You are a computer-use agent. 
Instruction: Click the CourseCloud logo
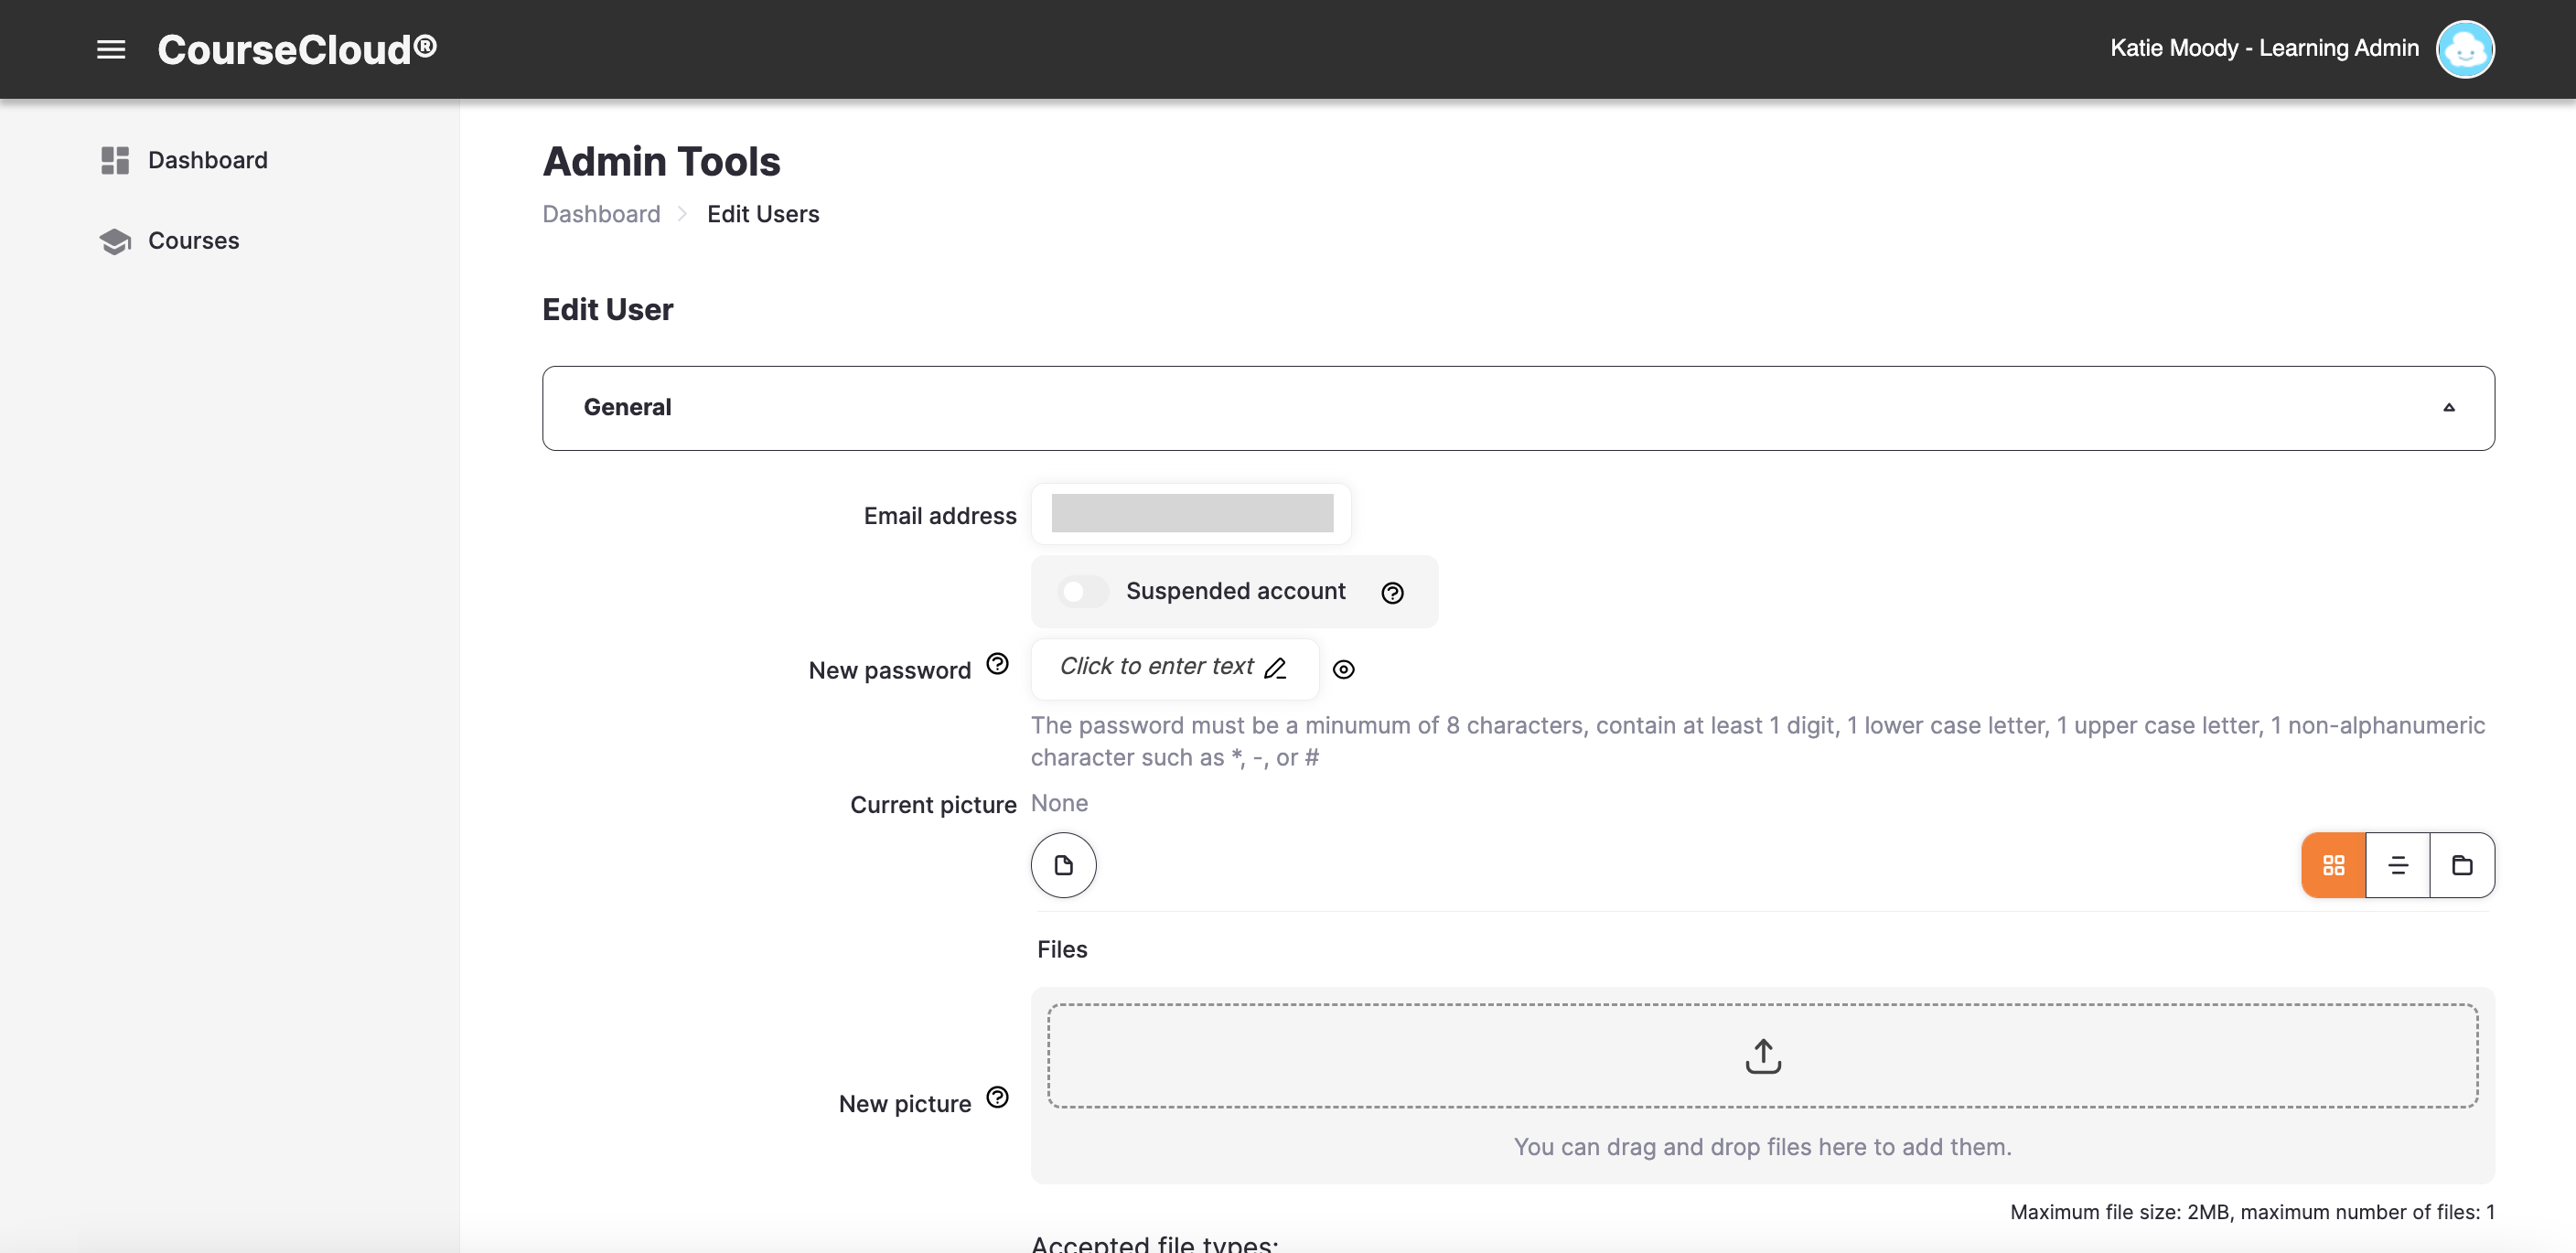click(297, 49)
